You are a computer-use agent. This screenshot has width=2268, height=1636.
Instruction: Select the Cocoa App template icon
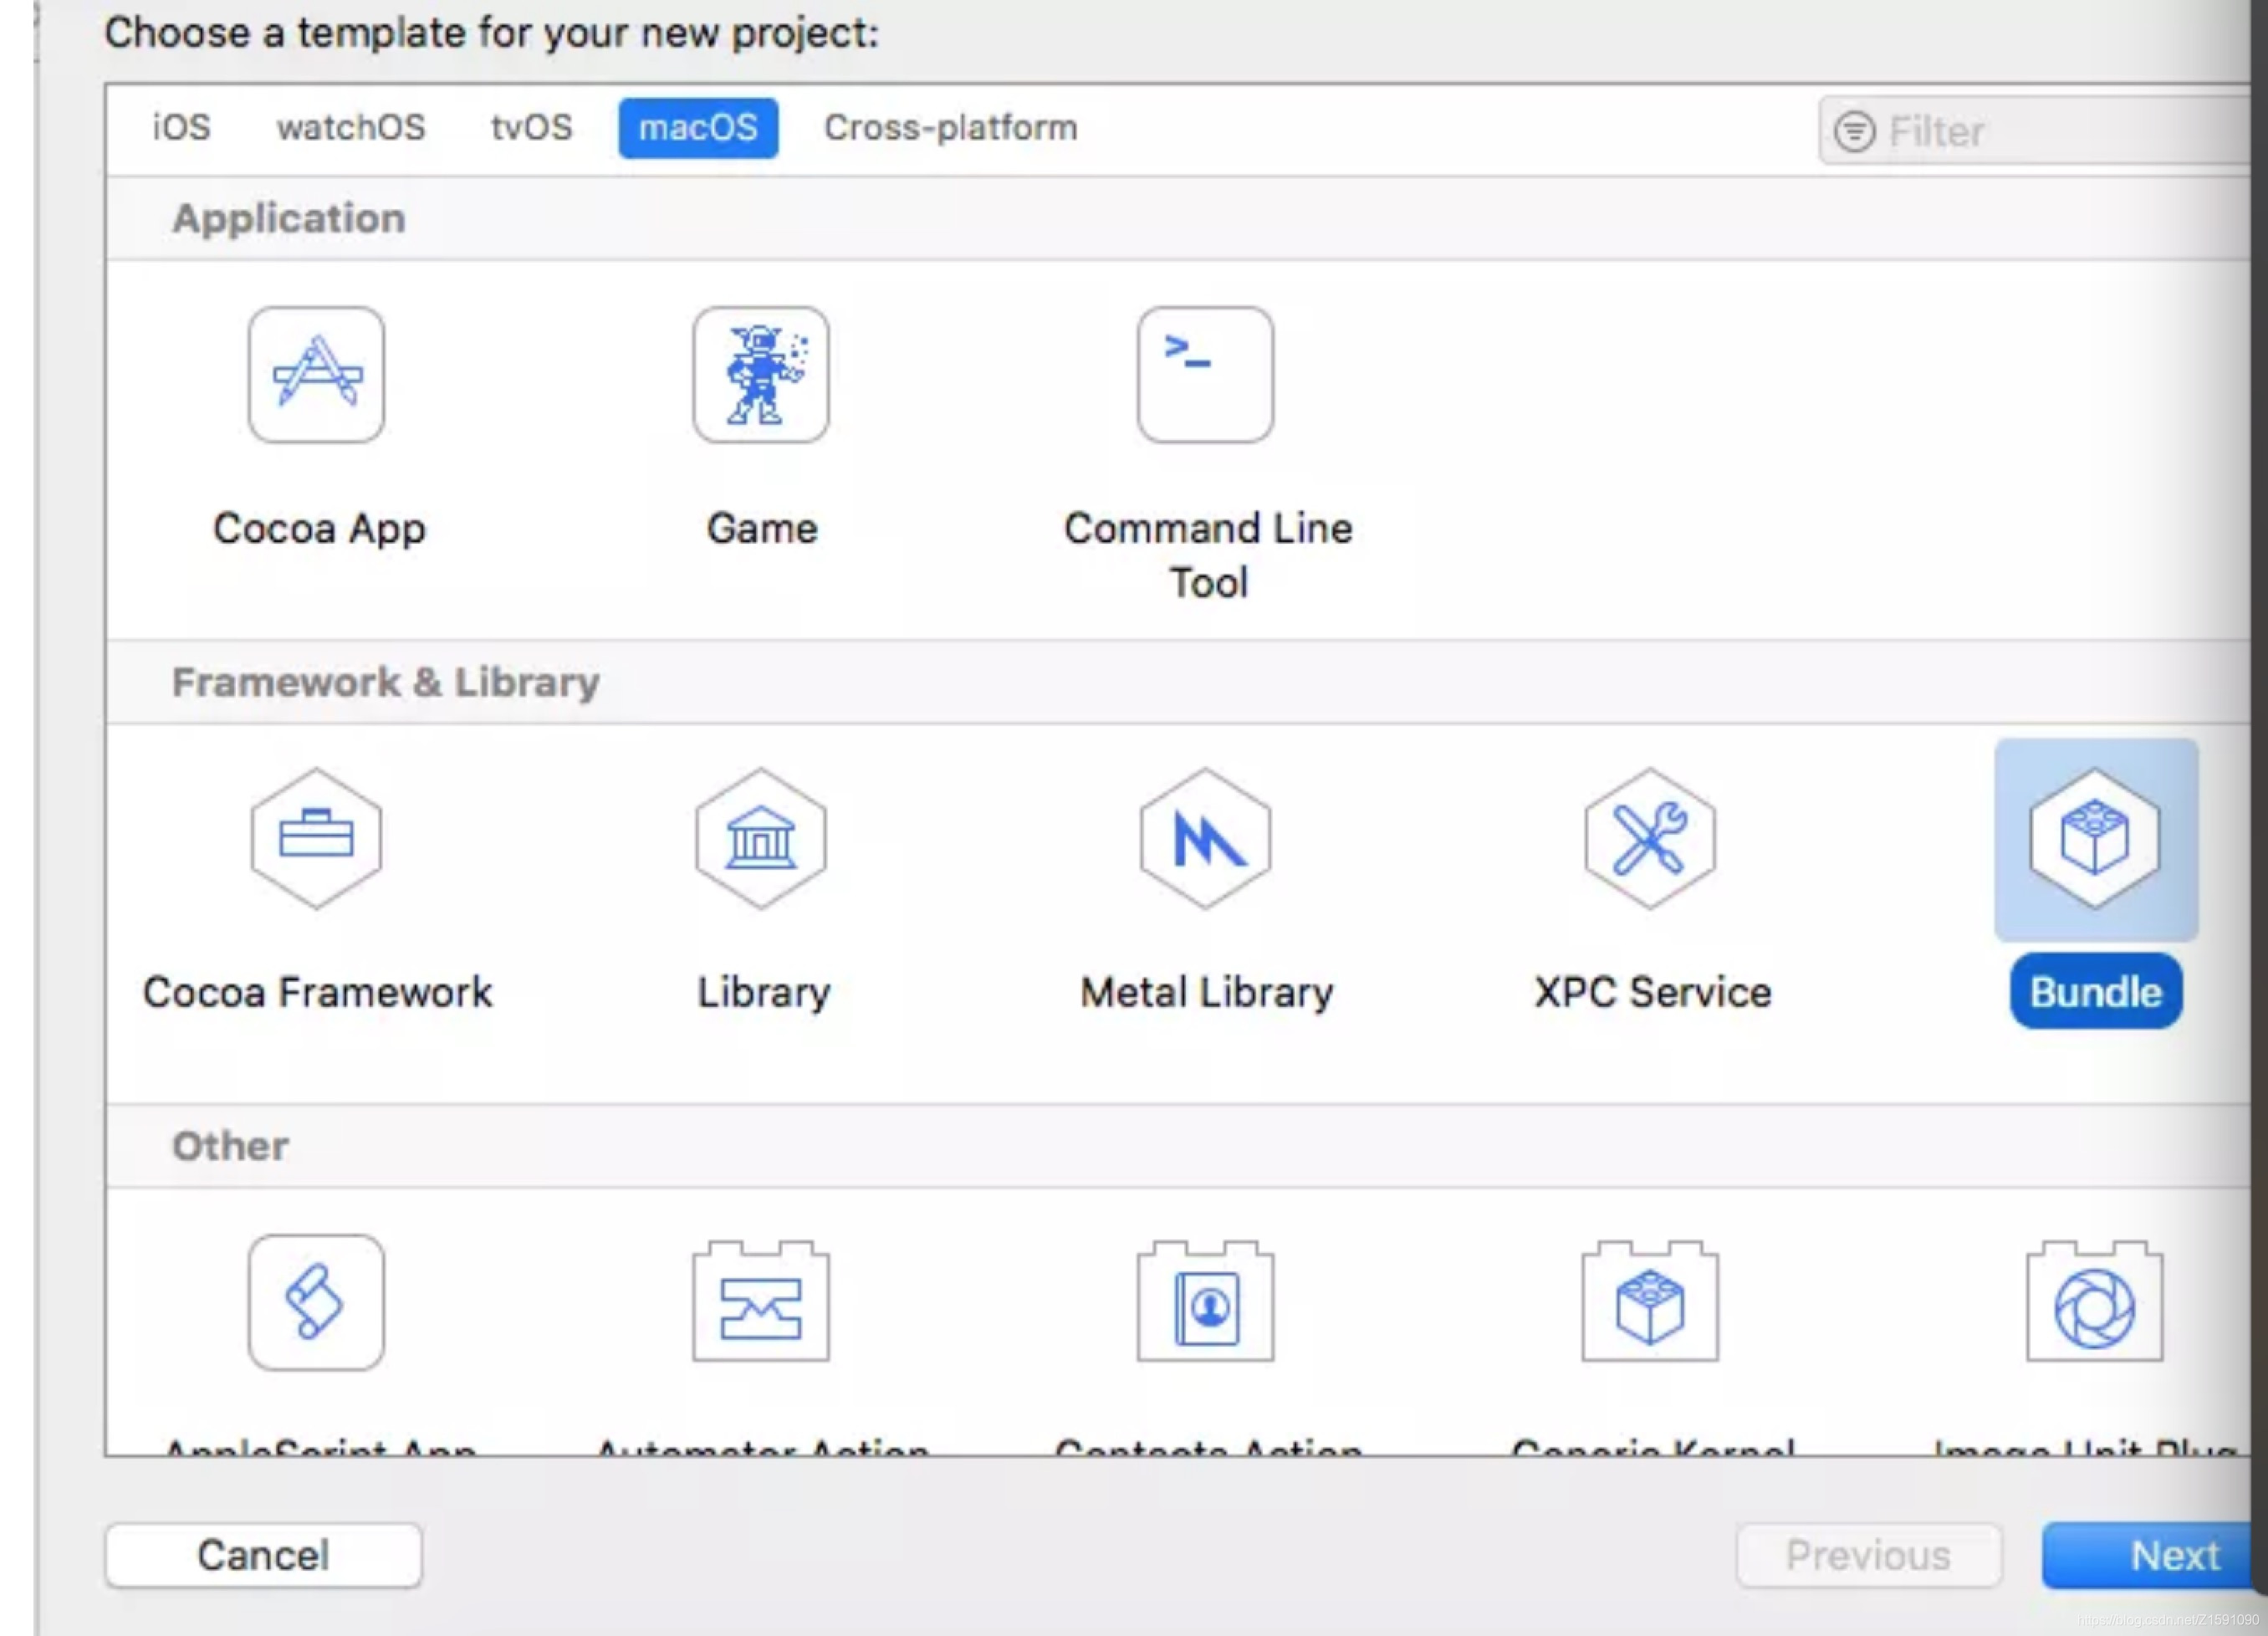316,375
